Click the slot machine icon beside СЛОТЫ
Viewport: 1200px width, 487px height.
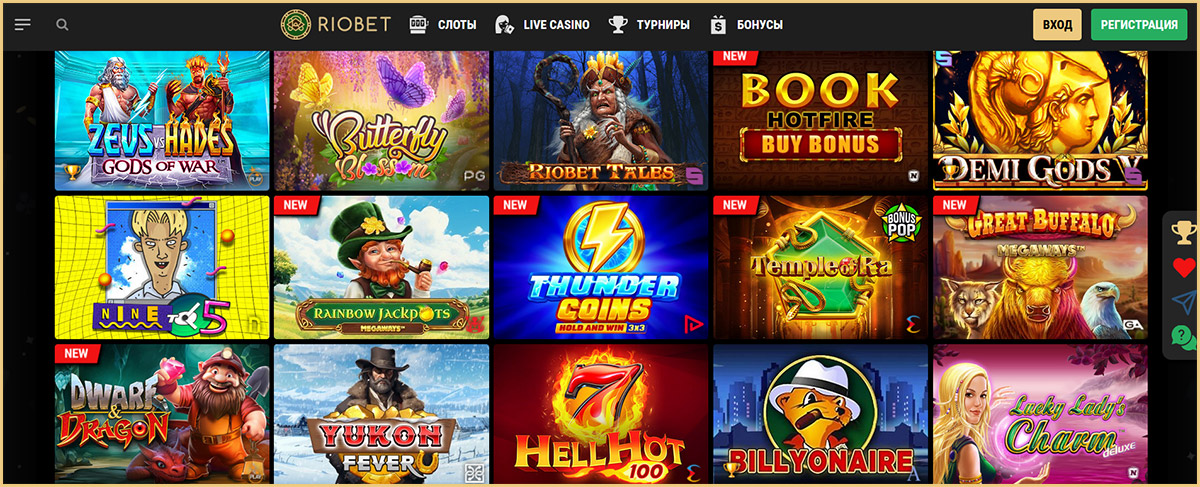pos(419,24)
